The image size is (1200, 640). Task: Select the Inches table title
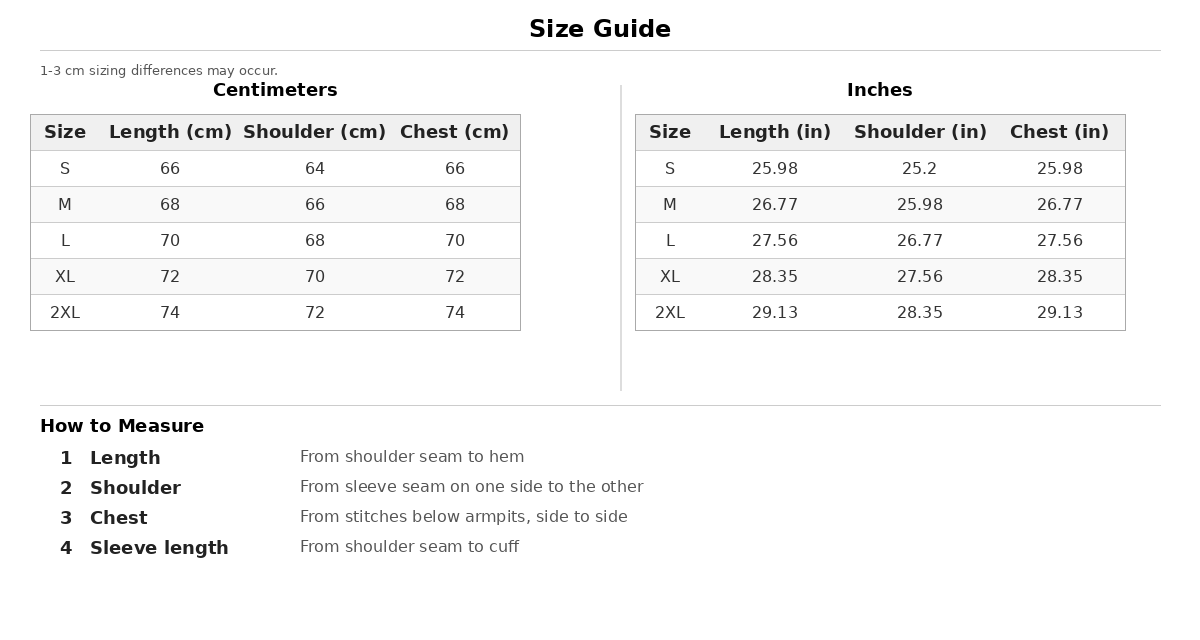880,90
